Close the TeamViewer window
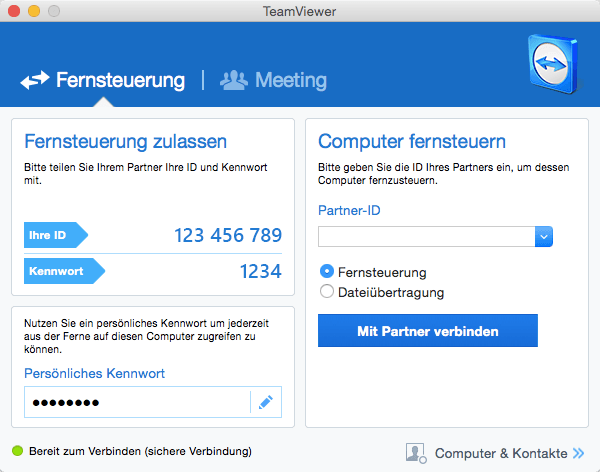Viewport: 600px width, 472px height. (x=14, y=11)
